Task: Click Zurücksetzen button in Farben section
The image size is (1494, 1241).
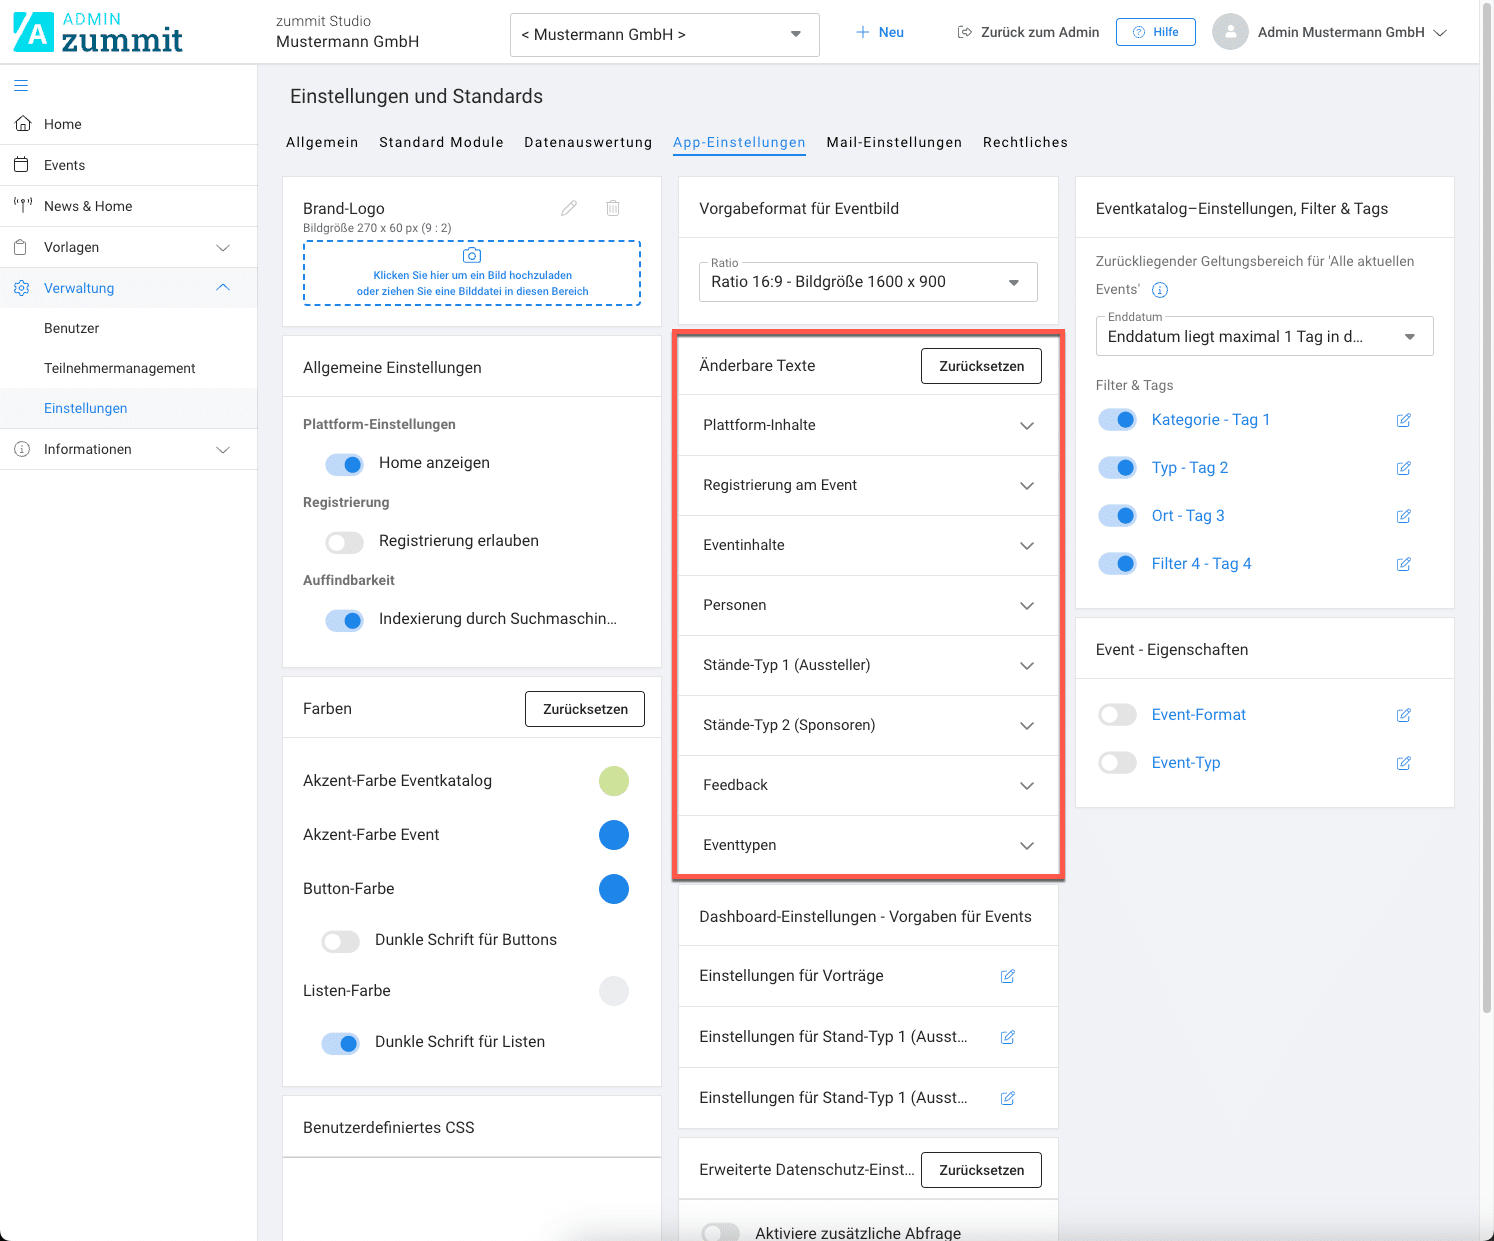Action: point(585,709)
